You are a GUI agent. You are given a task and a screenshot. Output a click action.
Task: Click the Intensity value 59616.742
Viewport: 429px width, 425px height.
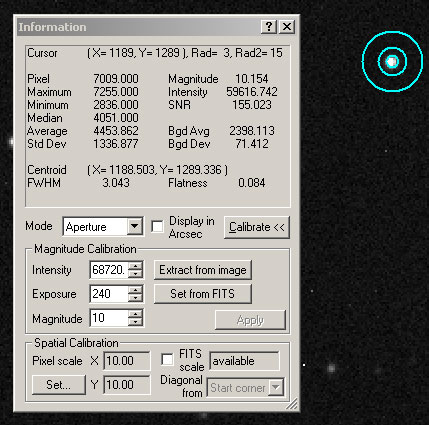(x=252, y=92)
